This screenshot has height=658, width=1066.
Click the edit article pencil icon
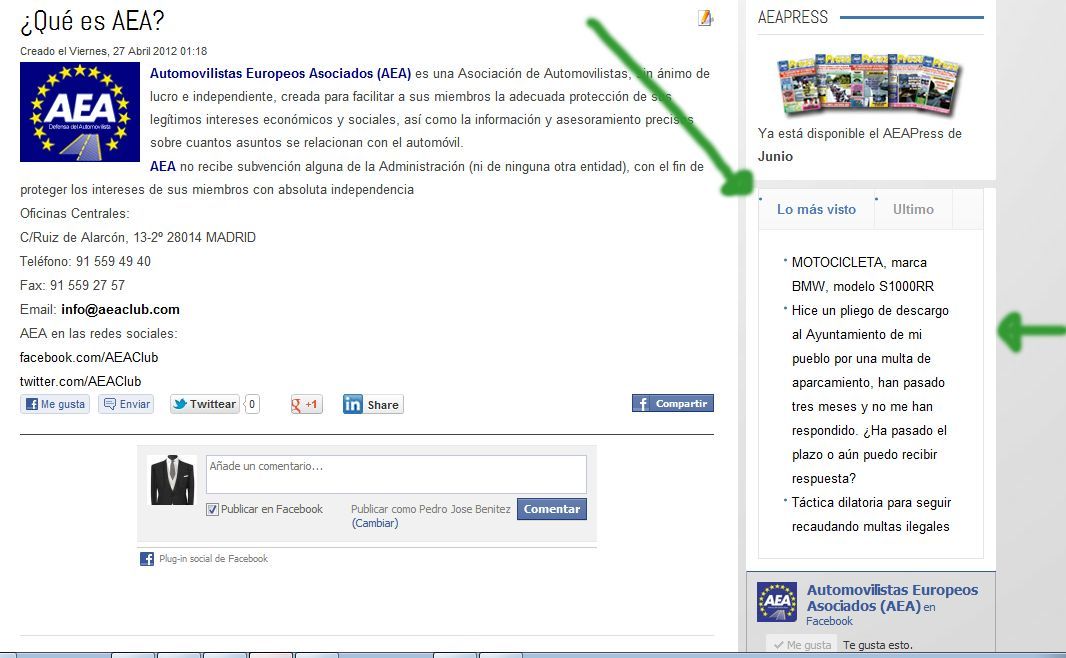tap(705, 18)
